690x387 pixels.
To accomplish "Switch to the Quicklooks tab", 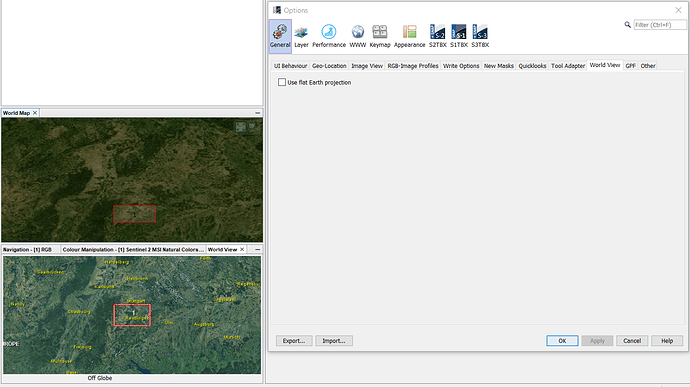I will [532, 66].
